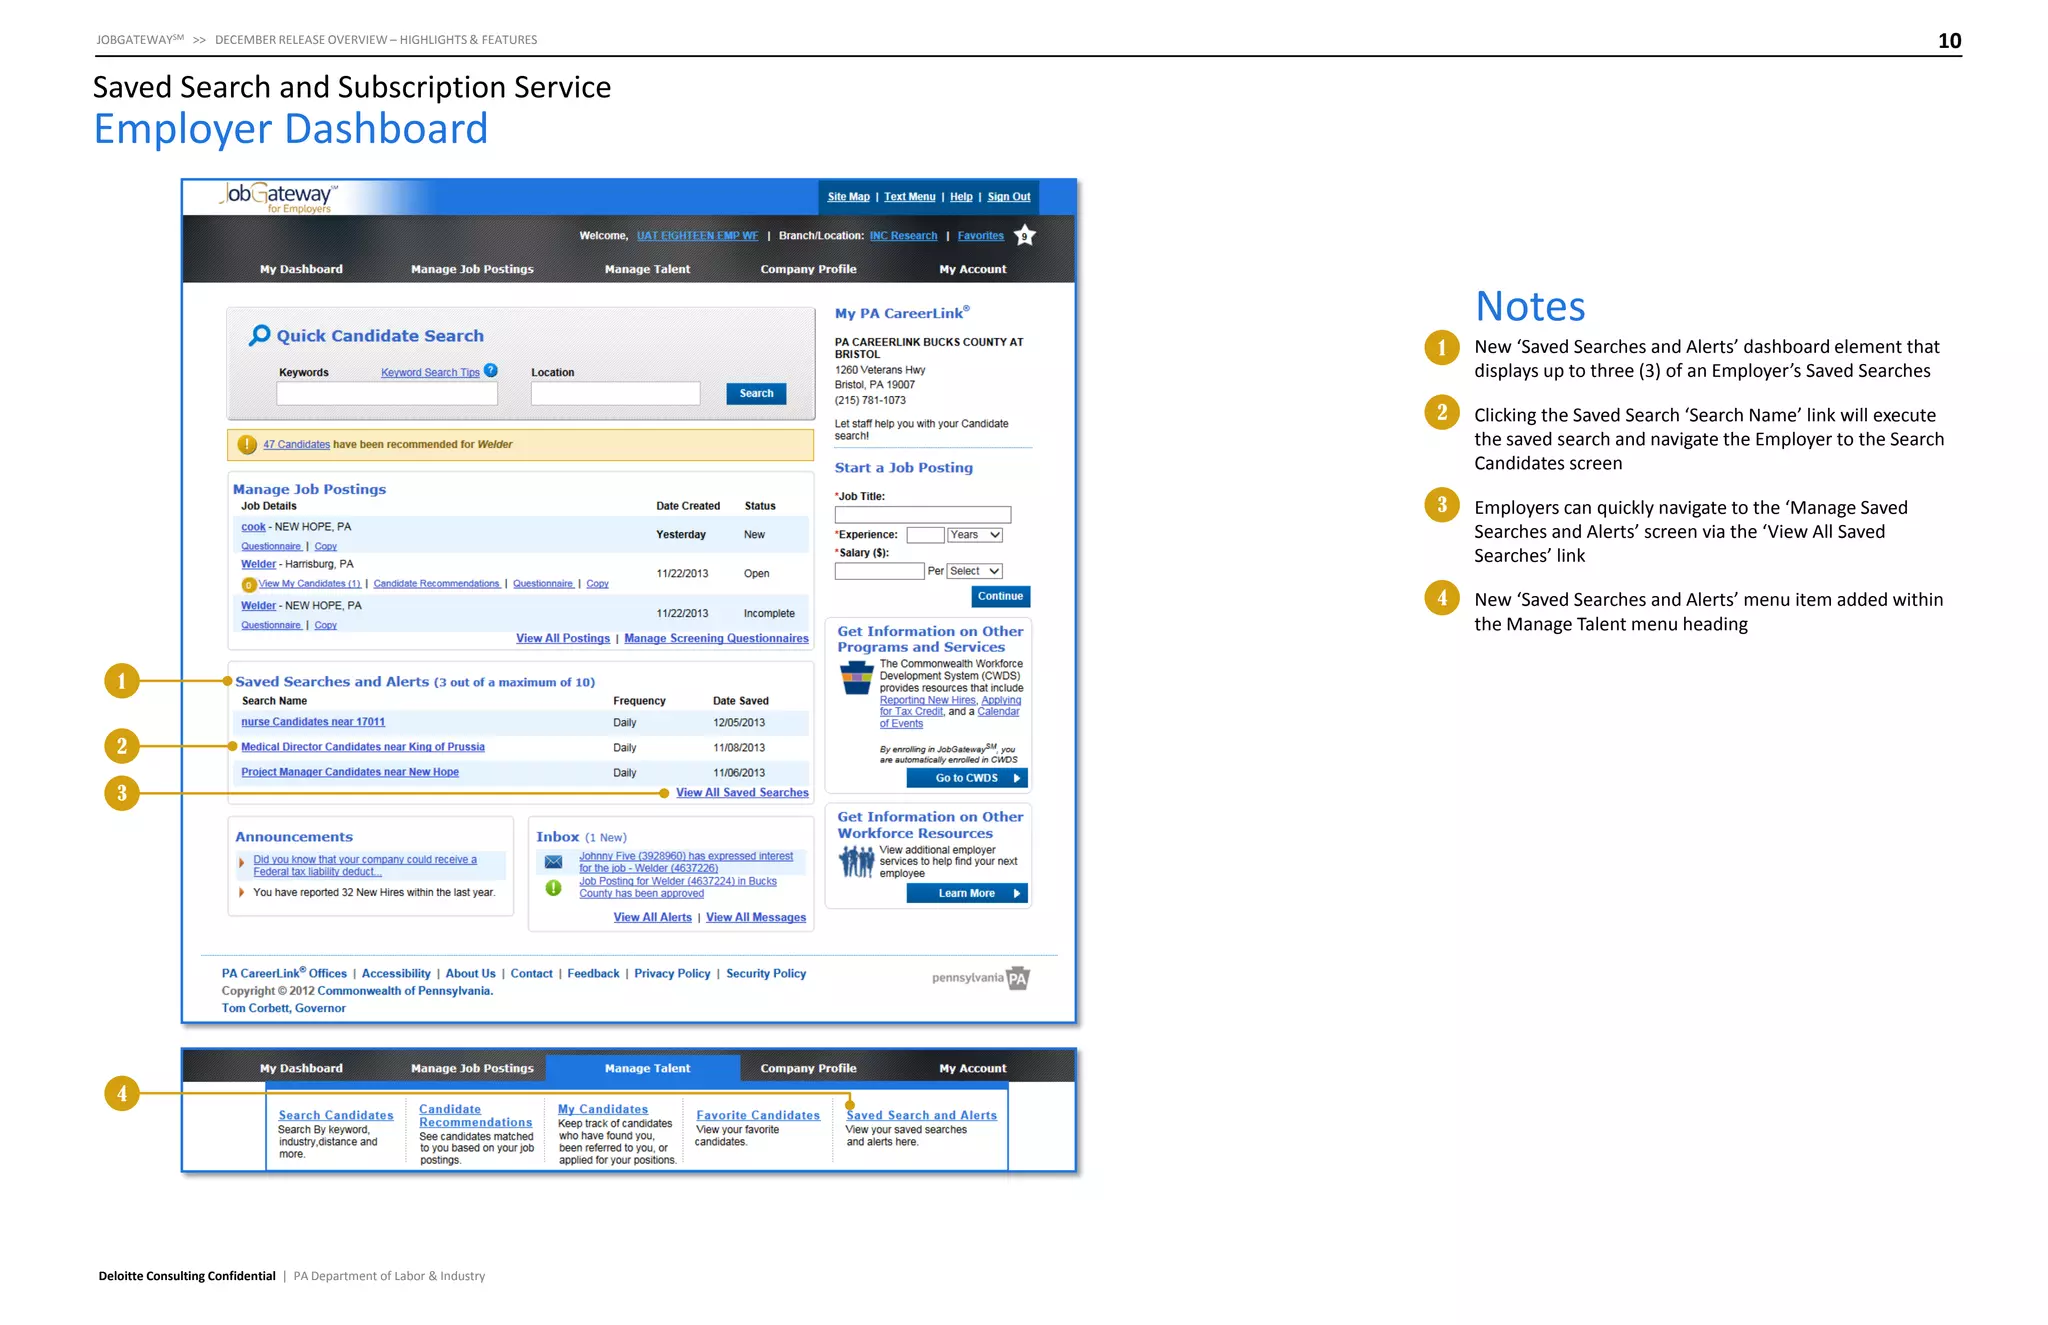Open the Text Menu link
Image resolution: width=2048 pixels, height=1325 pixels.
pos(909,197)
